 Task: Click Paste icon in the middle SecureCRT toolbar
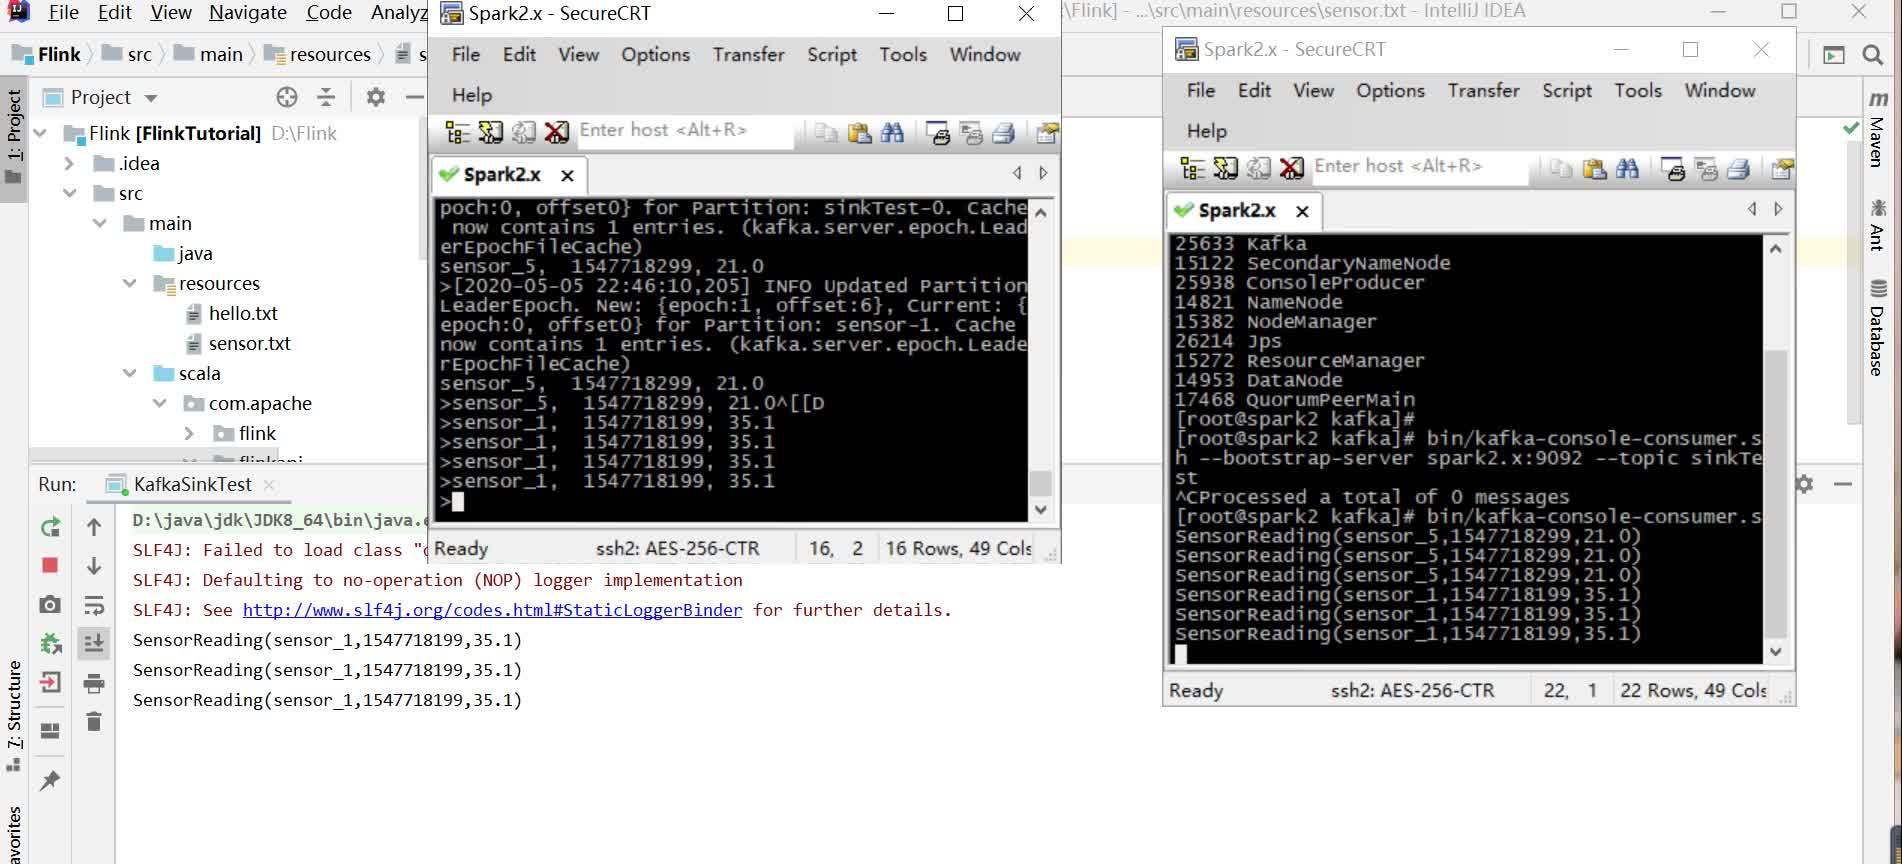click(x=859, y=132)
